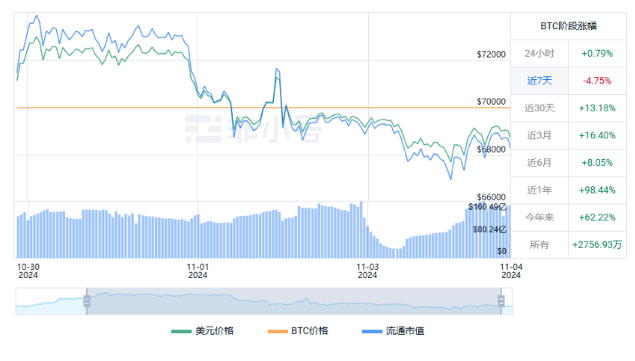Click the BTC阶段涨幅 panel header

[569, 26]
